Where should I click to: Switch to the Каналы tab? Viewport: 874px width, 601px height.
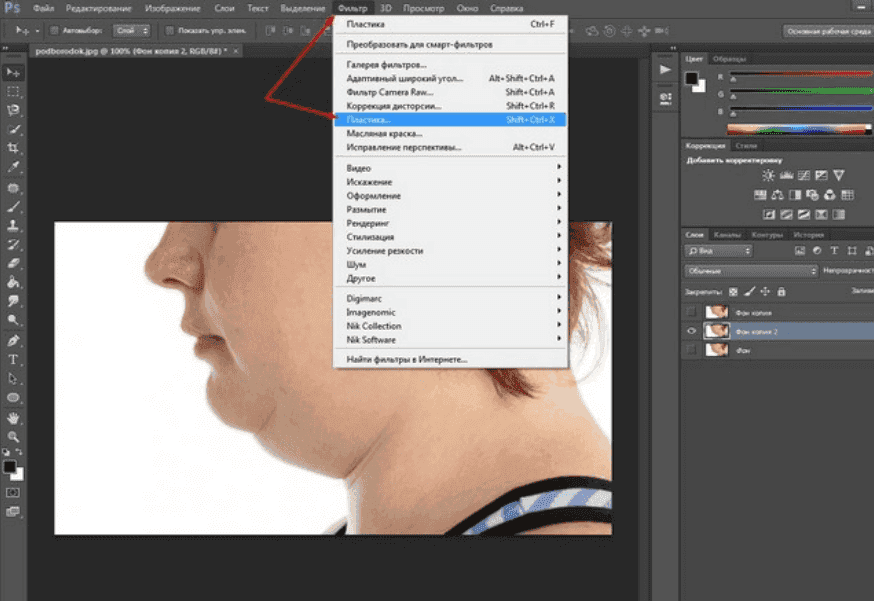pyautogui.click(x=727, y=235)
